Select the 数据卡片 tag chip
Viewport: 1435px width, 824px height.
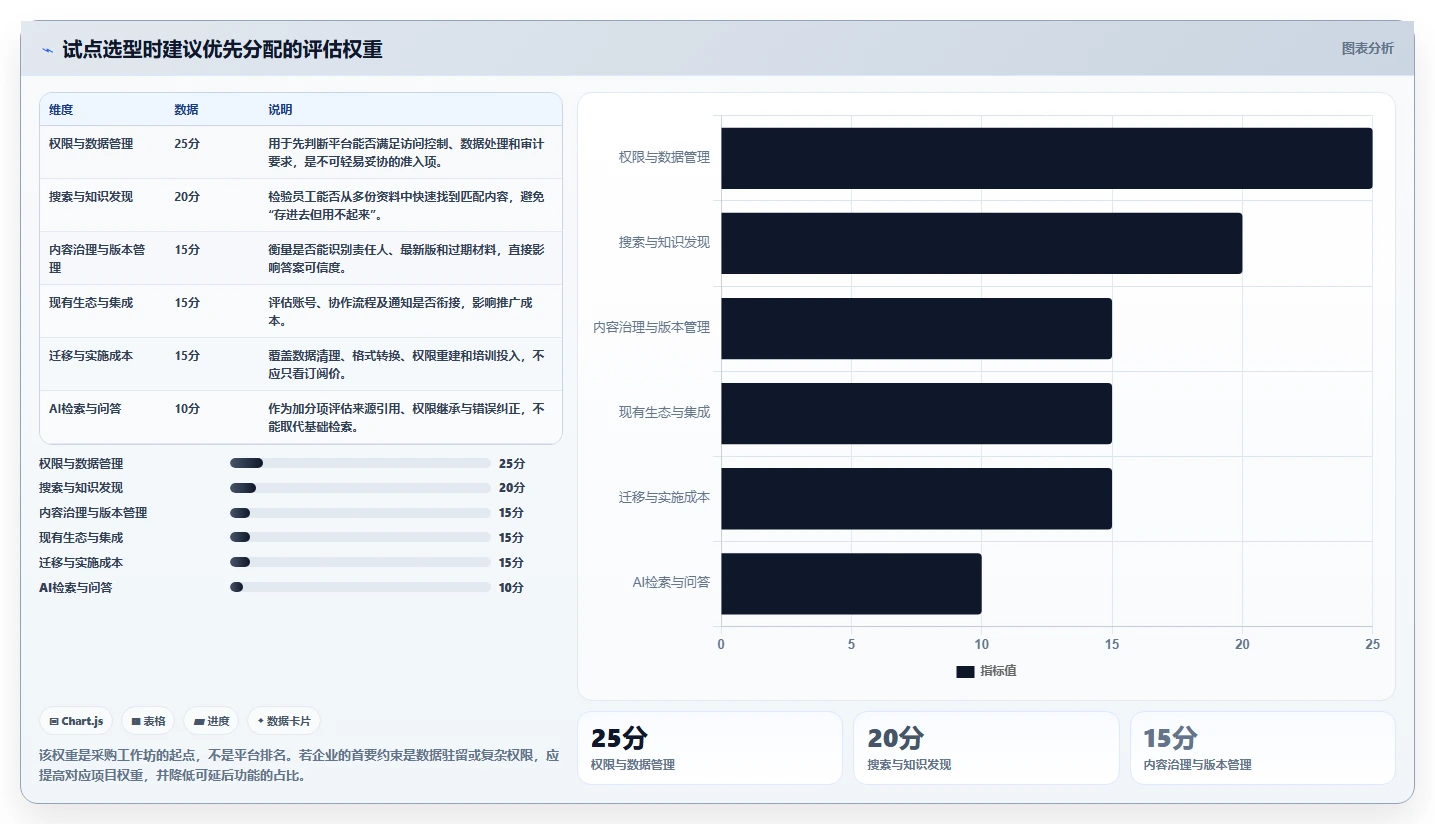[x=284, y=721]
